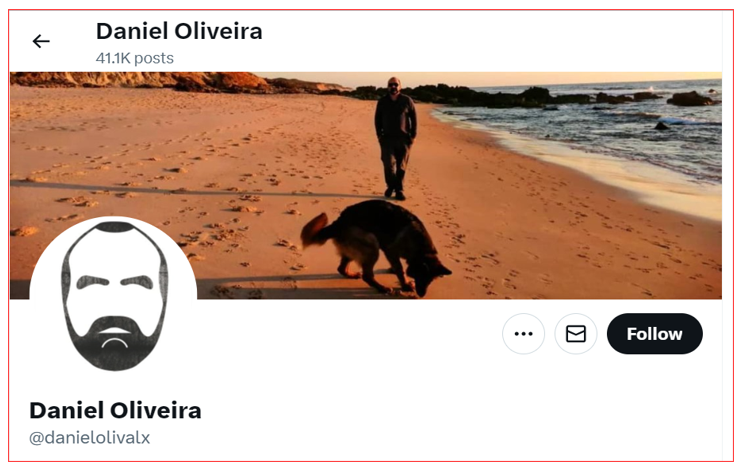738x468 pixels.
Task: Click the 41.1K posts count
Action: tap(135, 58)
